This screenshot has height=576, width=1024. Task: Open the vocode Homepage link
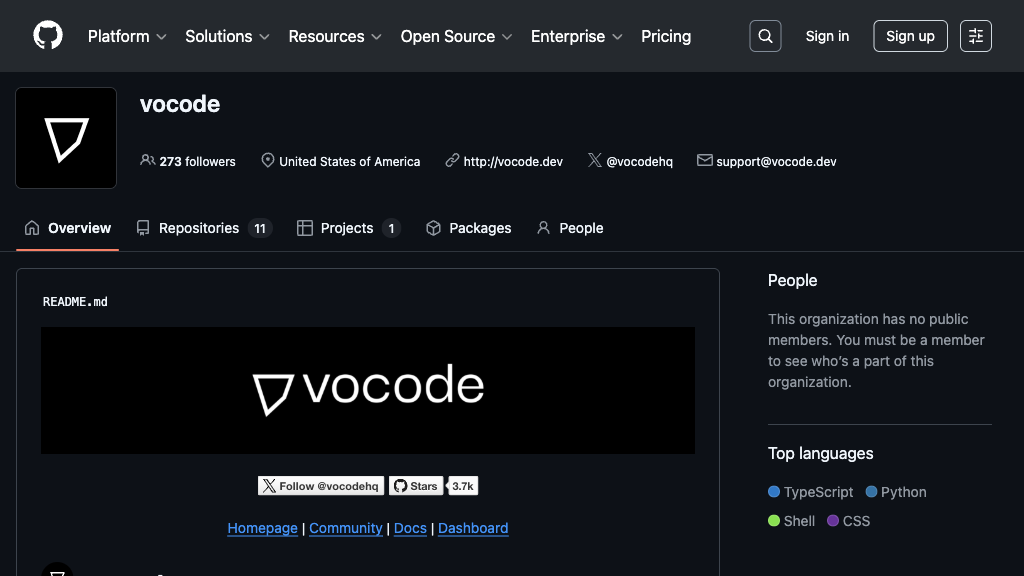click(x=262, y=528)
